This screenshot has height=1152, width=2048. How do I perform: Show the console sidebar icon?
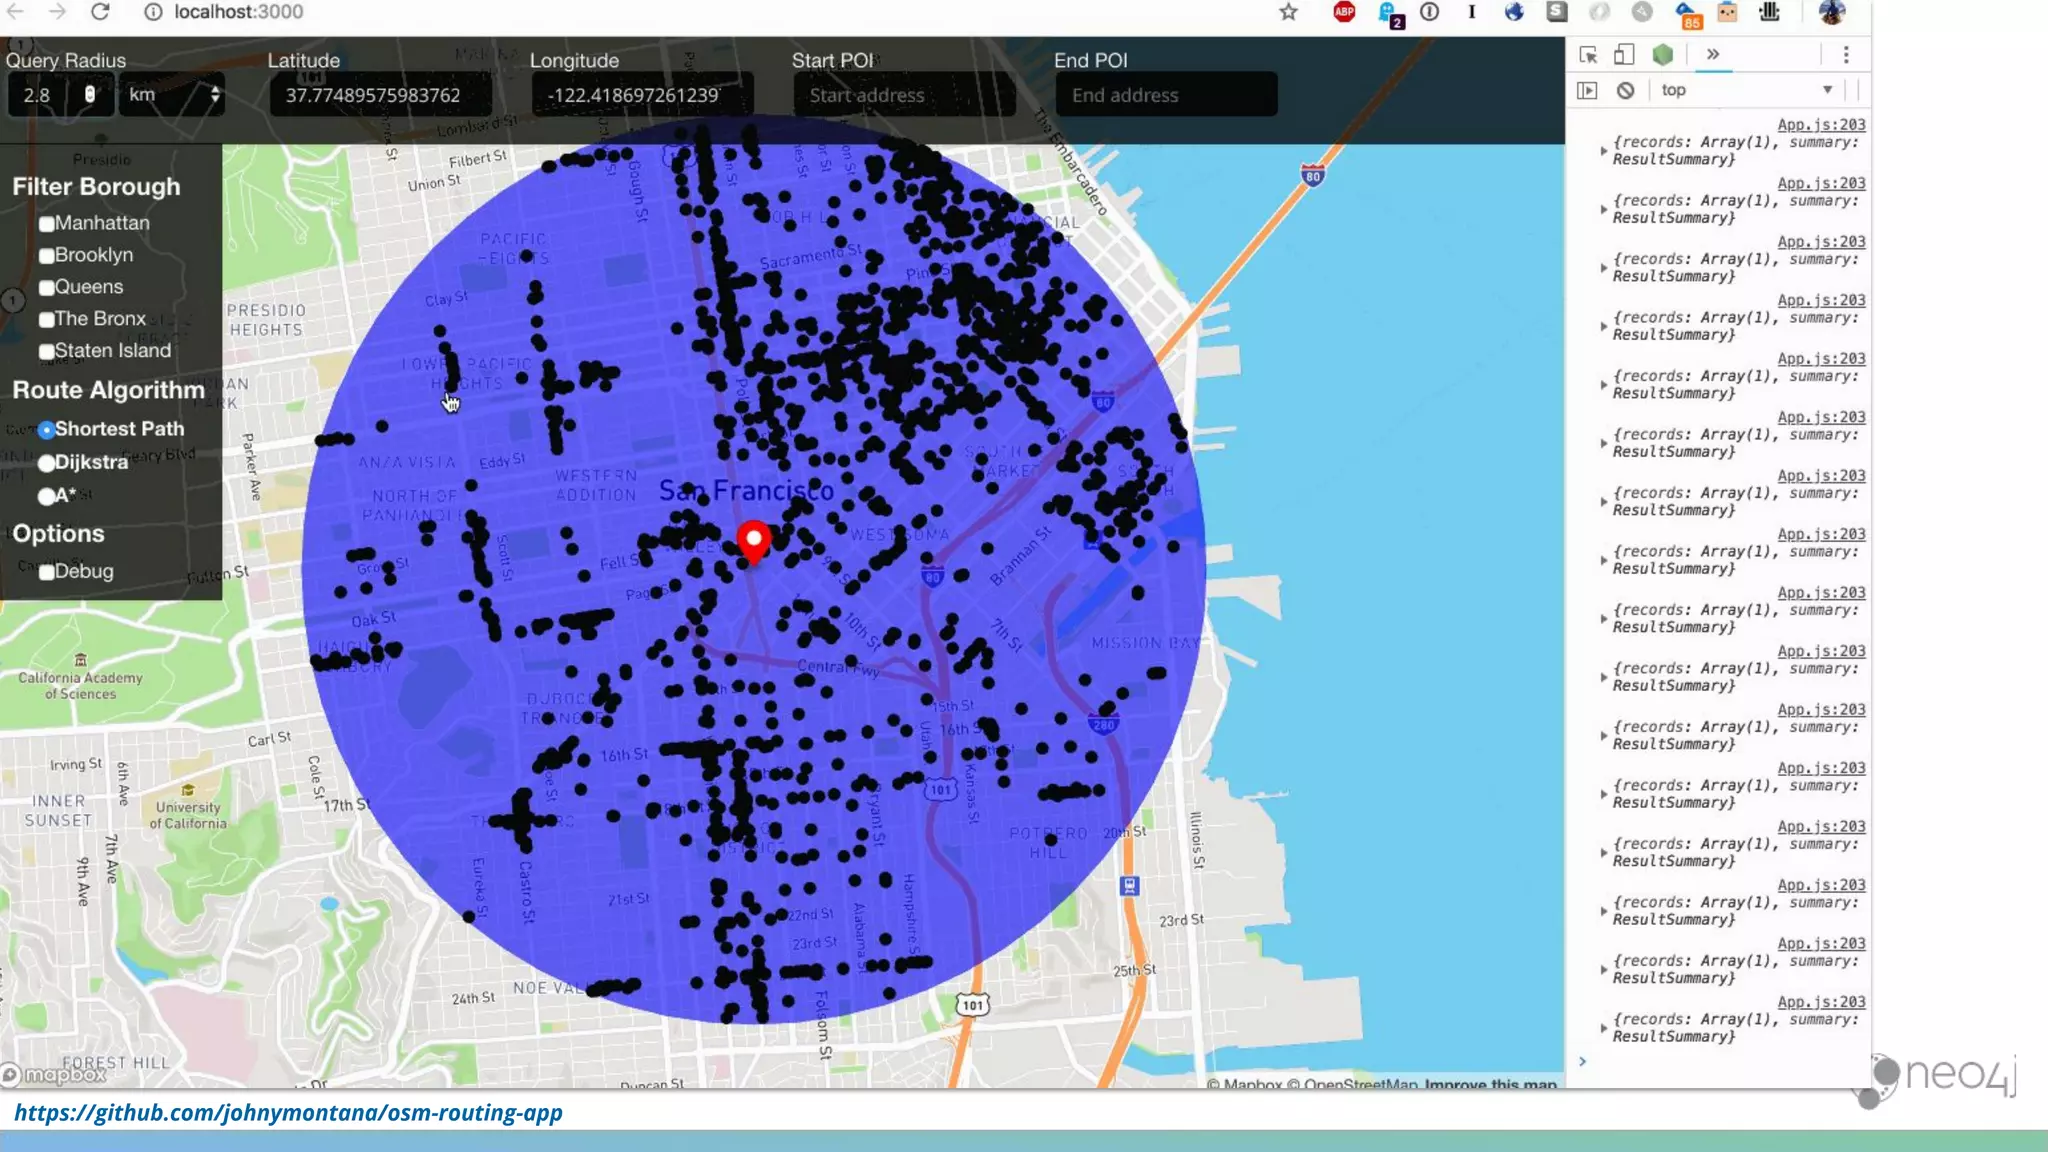pos(1587,90)
